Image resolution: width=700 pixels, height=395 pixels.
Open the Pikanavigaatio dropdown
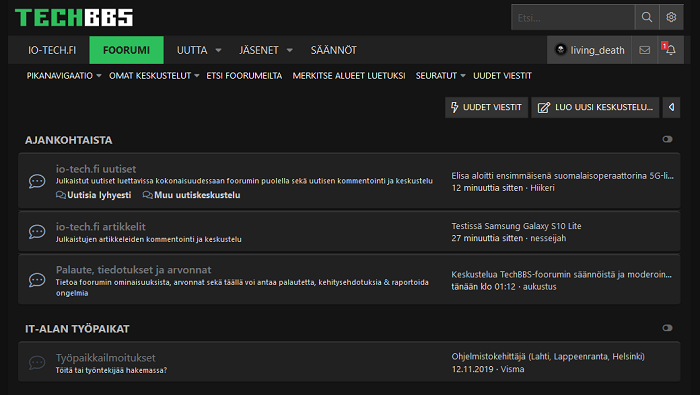tap(64, 76)
